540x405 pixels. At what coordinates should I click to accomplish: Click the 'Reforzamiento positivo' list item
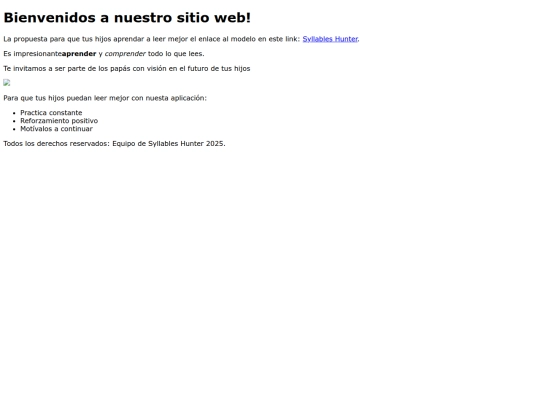point(59,121)
